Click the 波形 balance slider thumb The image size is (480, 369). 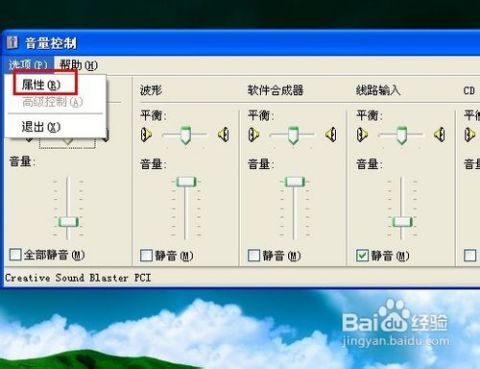pos(186,135)
